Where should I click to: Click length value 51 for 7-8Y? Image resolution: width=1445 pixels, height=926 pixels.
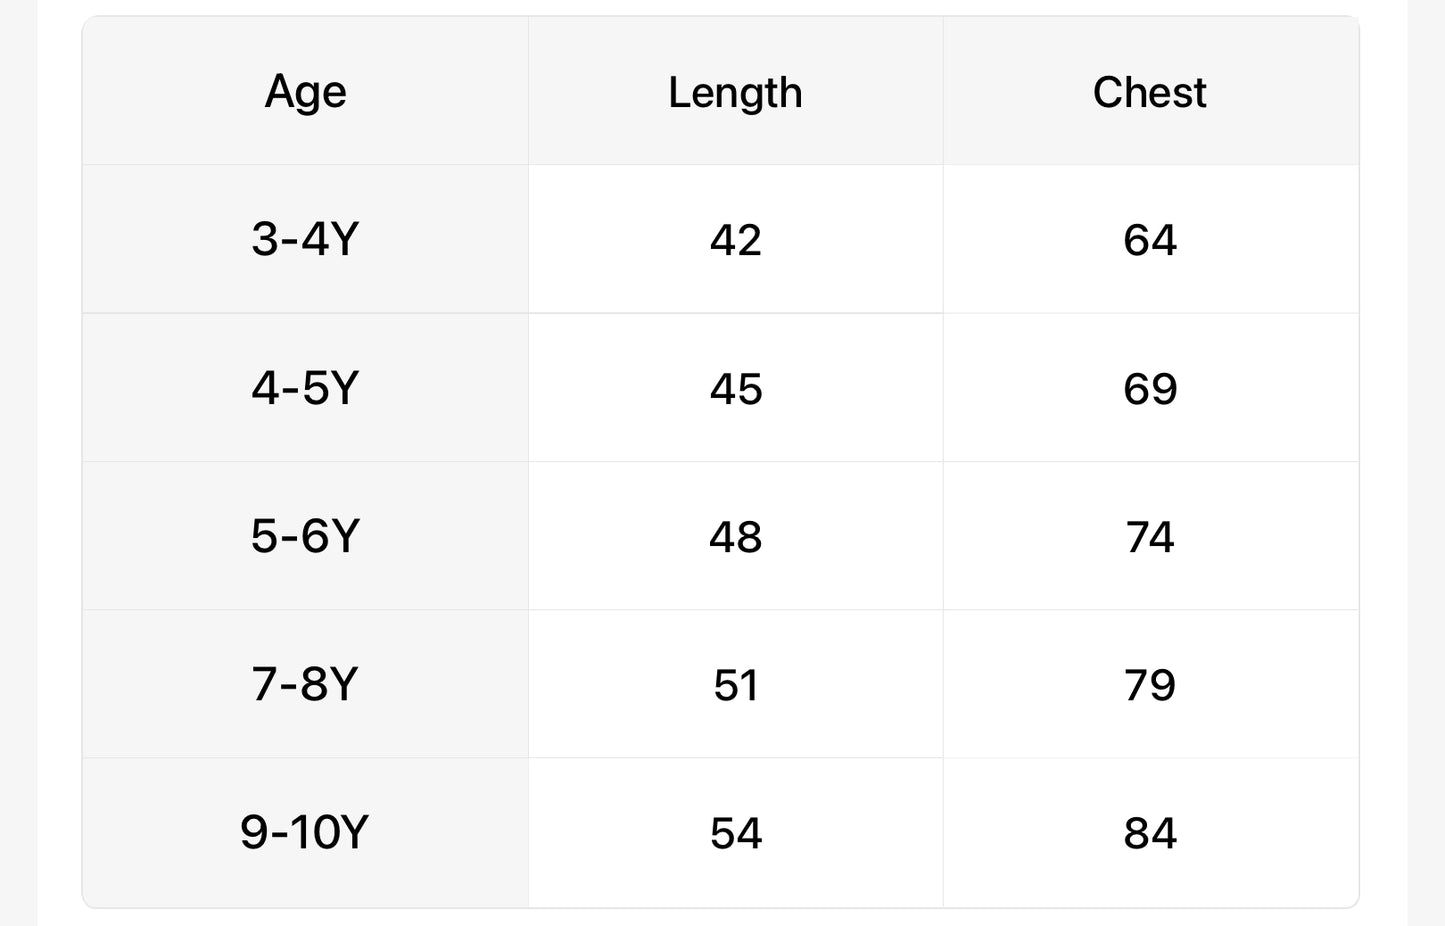(x=735, y=685)
